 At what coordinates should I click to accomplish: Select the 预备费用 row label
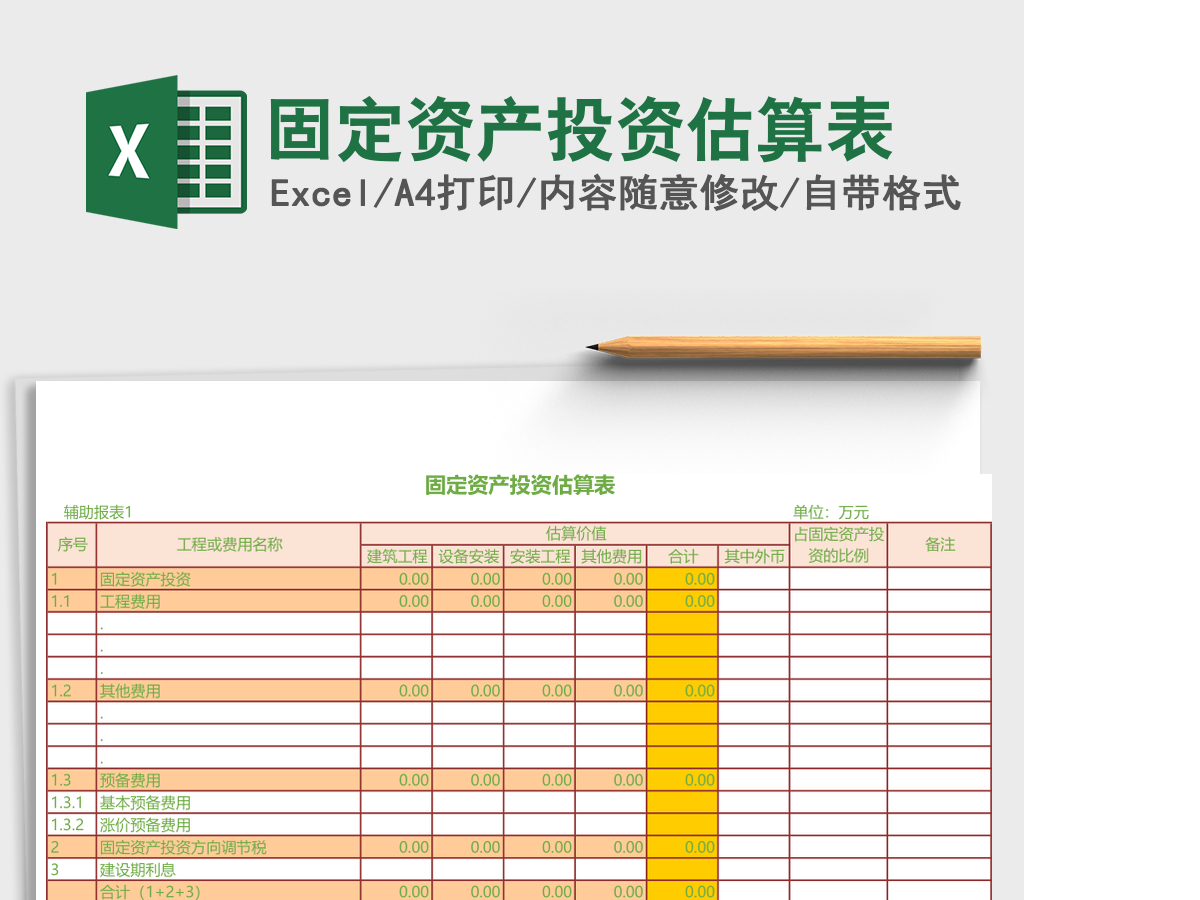click(229, 780)
